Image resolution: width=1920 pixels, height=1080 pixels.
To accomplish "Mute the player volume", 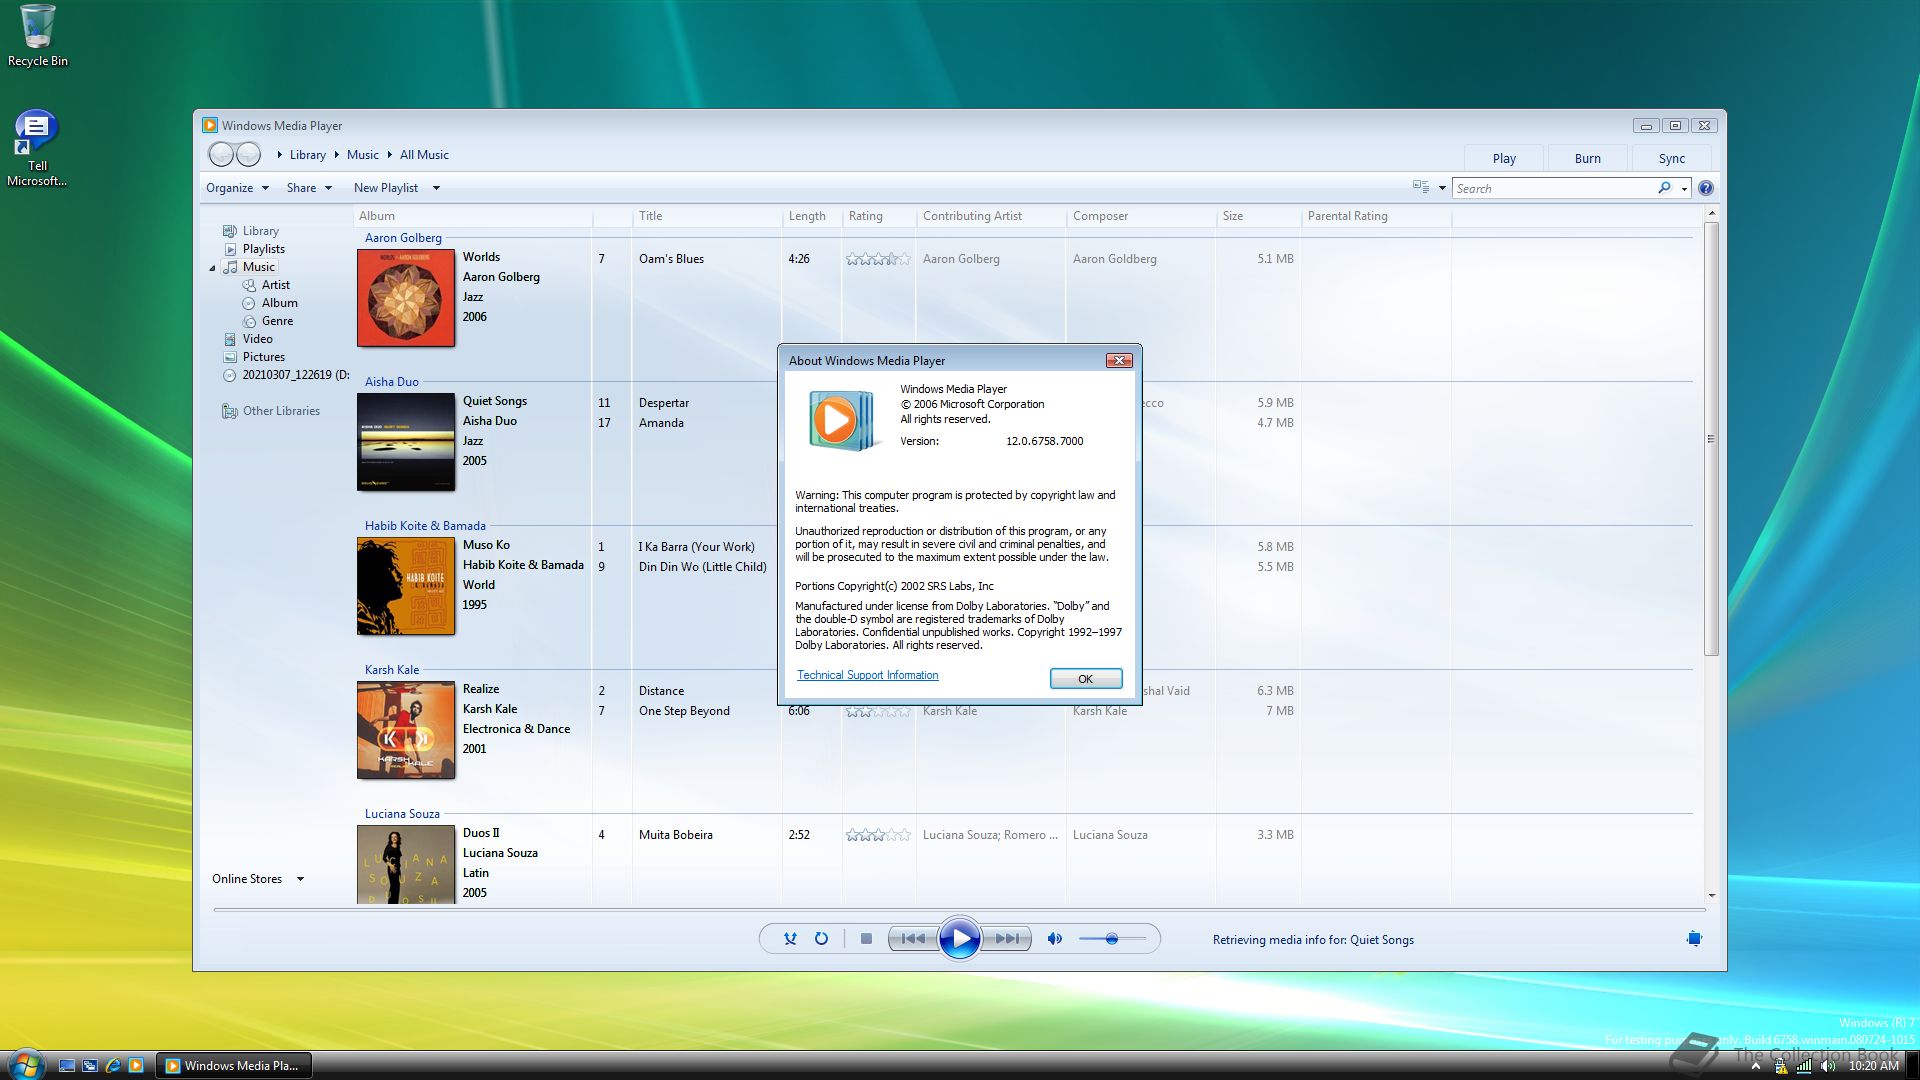I will coord(1054,939).
